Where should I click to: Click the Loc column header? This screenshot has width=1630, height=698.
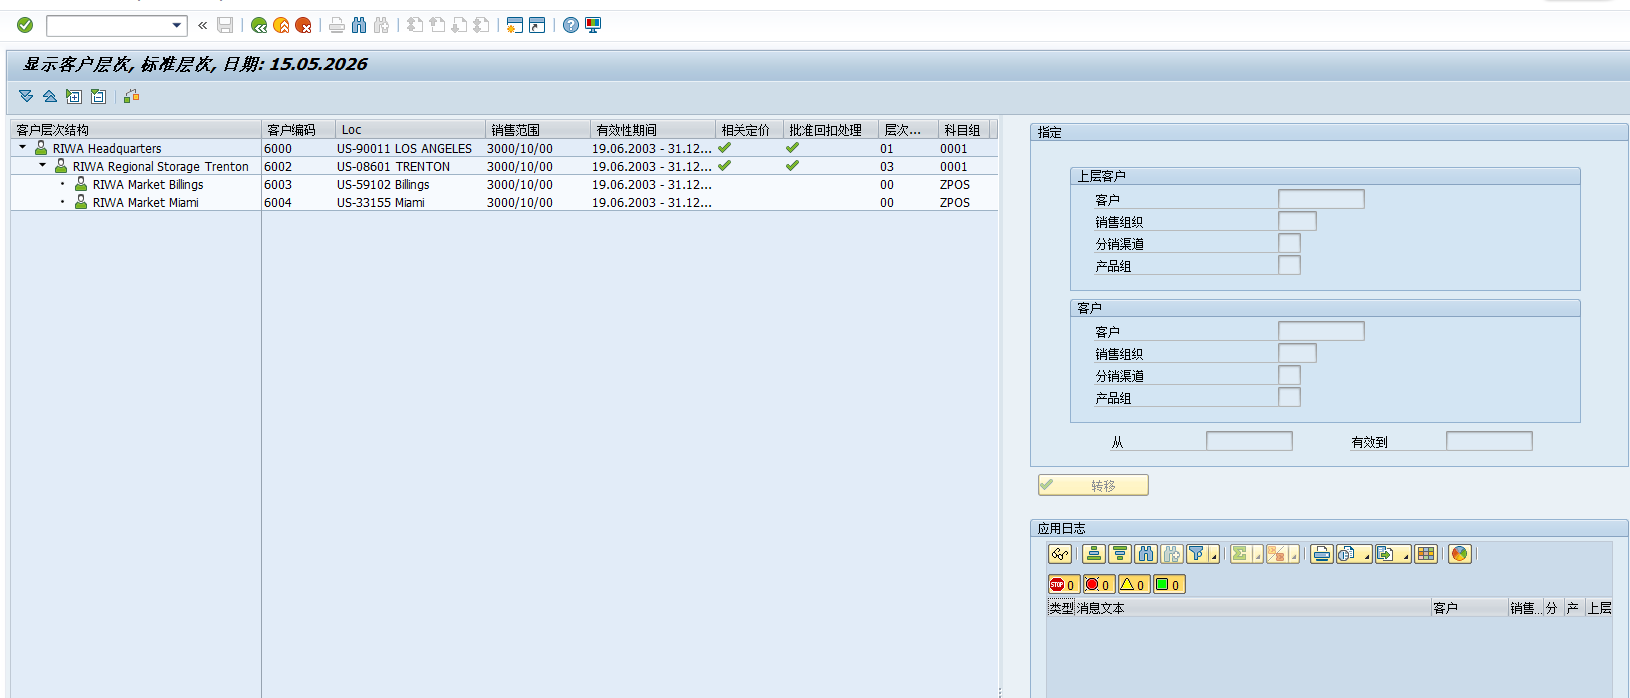coord(410,130)
